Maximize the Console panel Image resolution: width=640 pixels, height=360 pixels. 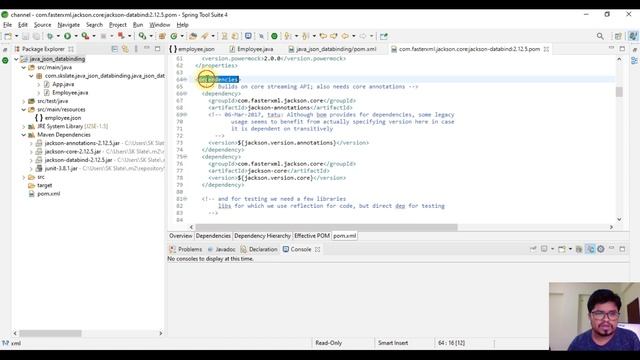pos(622,249)
